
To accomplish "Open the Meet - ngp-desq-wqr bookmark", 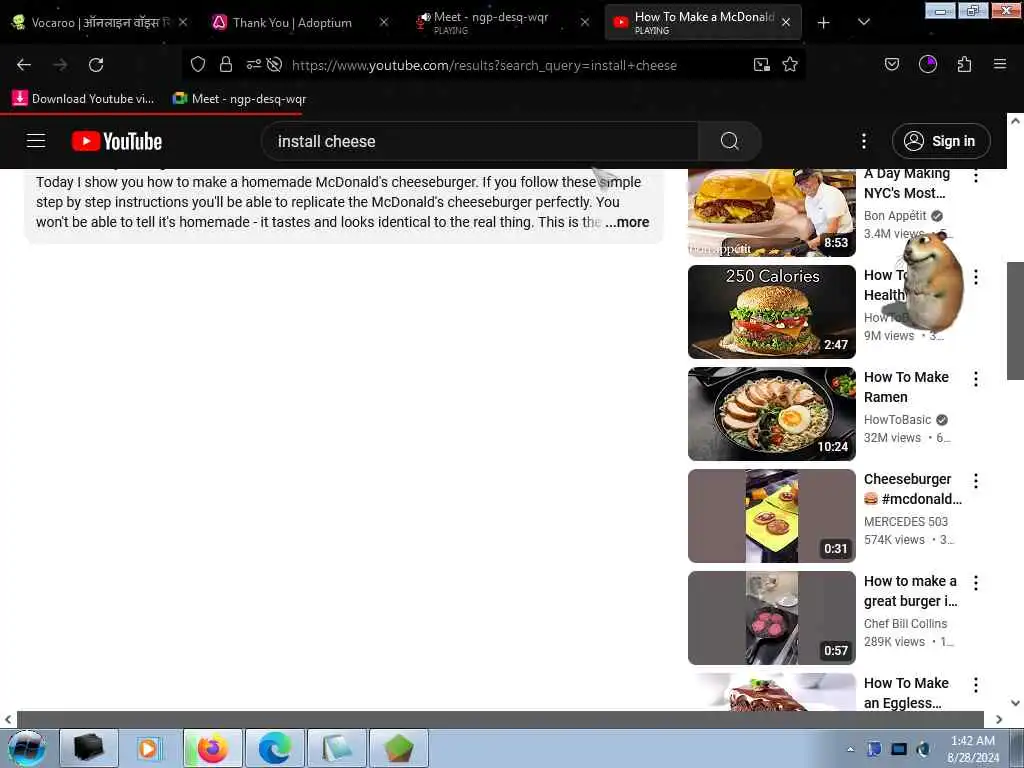I will click(x=239, y=99).
